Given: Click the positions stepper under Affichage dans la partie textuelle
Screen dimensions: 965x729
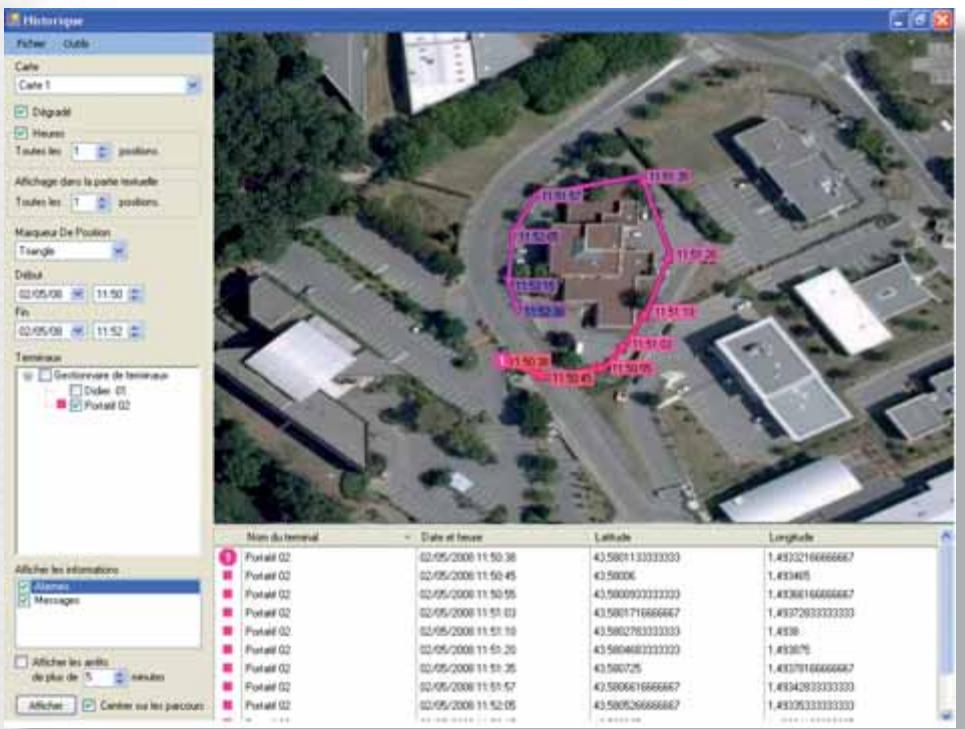Looking at the screenshot, I should click(103, 202).
